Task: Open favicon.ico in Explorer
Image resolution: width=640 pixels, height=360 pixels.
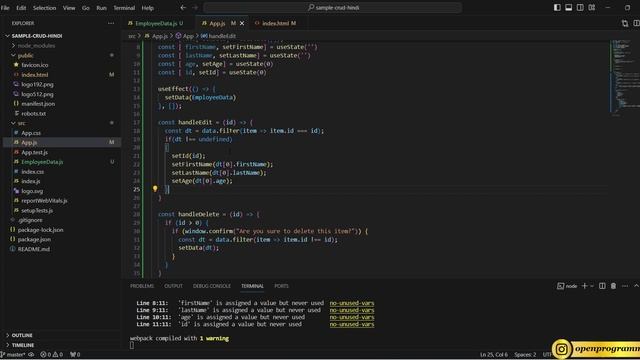Action: click(35, 65)
